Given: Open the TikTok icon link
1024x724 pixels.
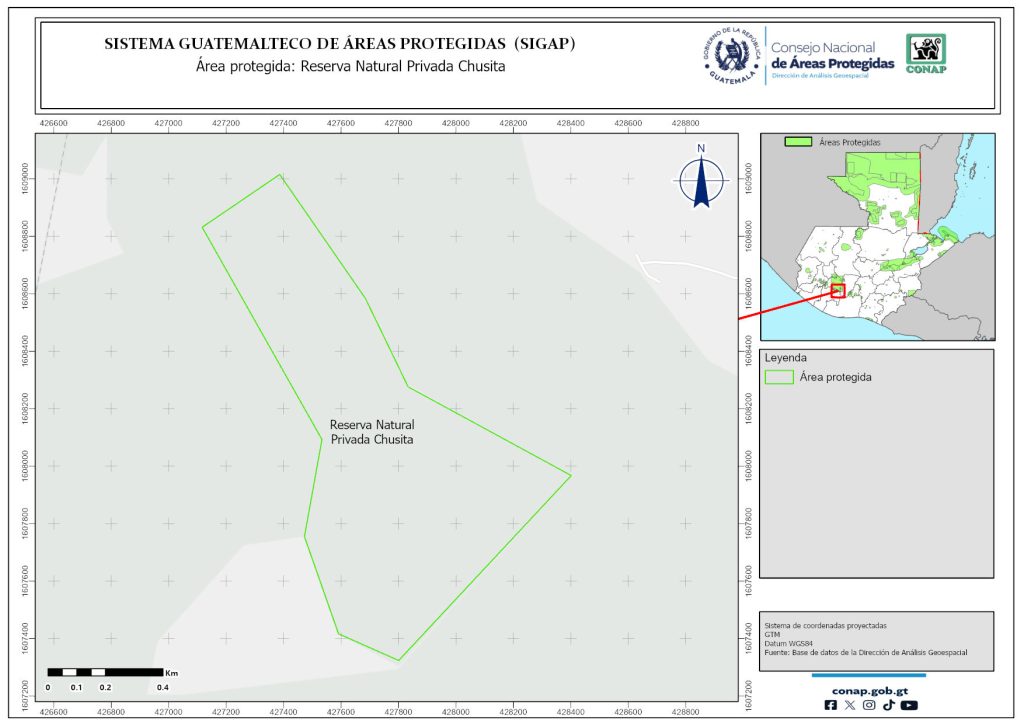Looking at the screenshot, I should click(x=888, y=705).
